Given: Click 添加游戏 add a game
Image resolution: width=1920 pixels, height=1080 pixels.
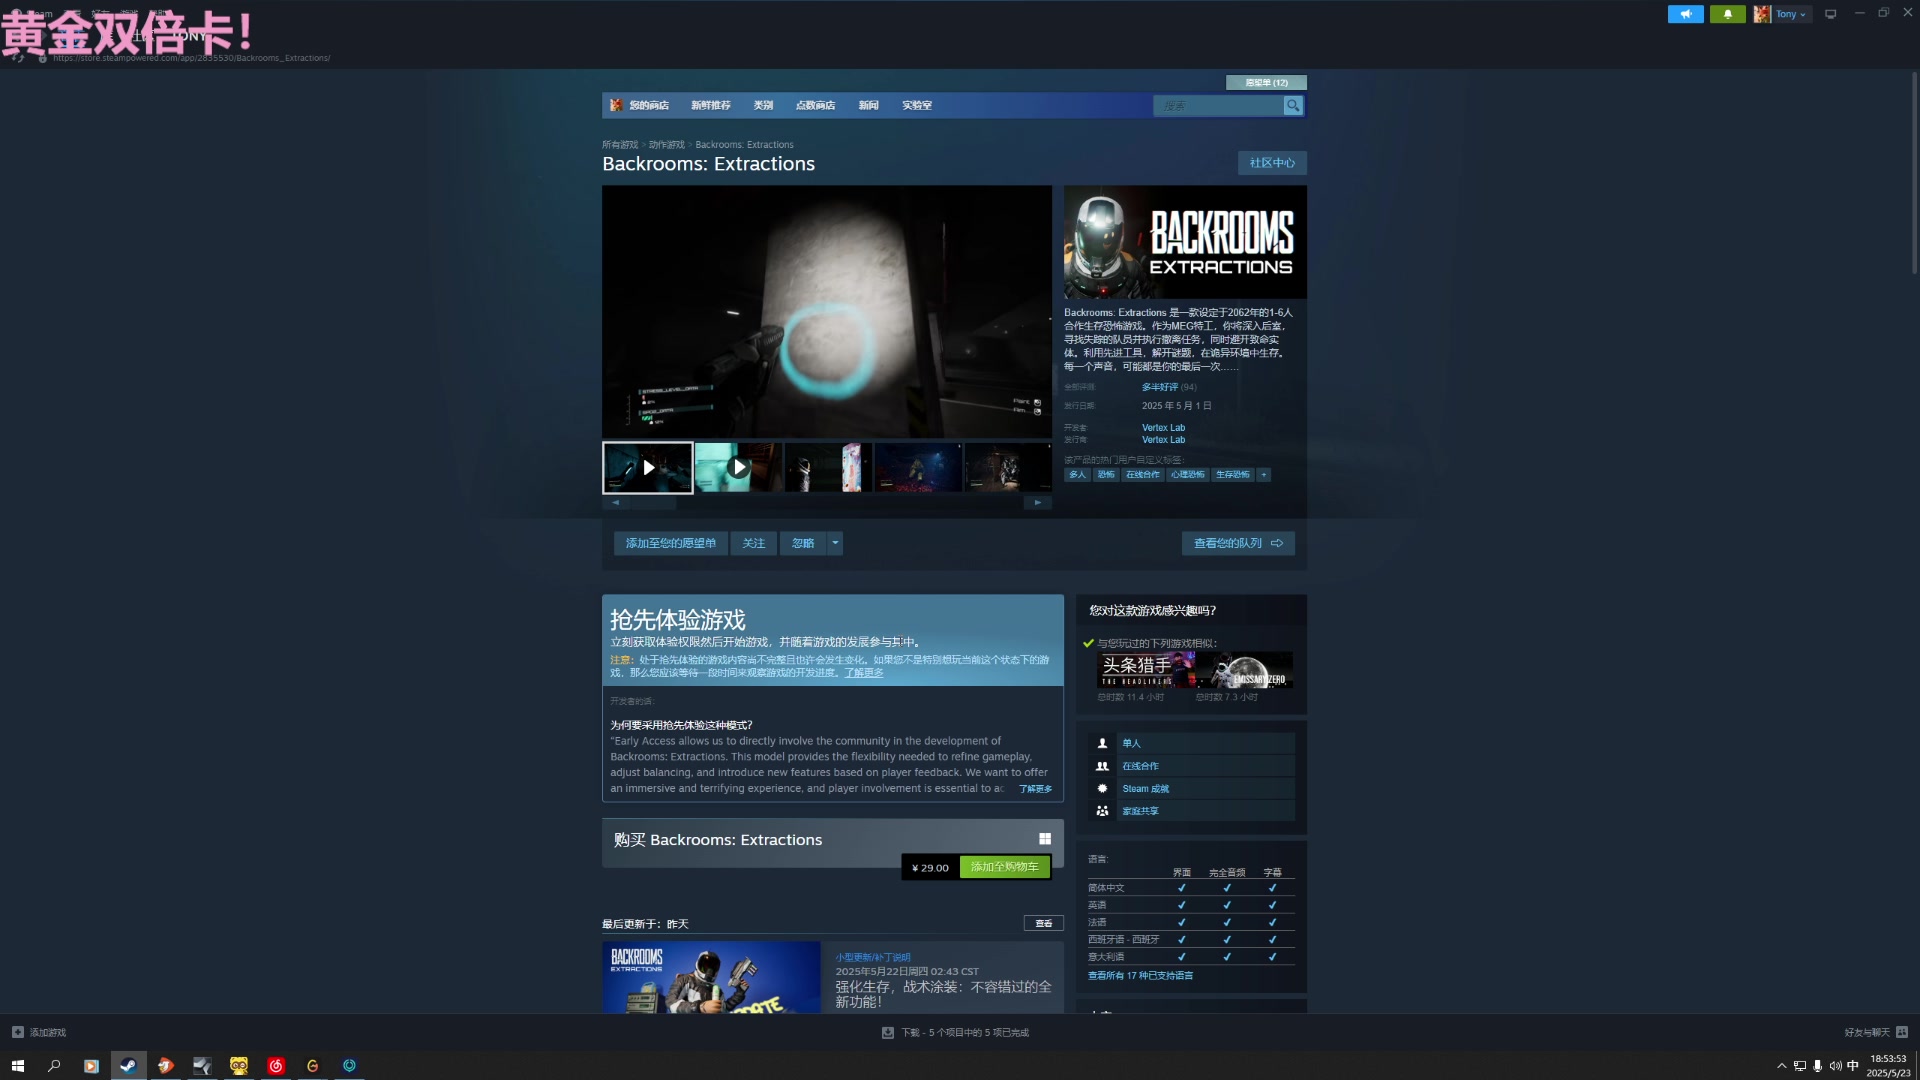Looking at the screenshot, I should tap(39, 1032).
